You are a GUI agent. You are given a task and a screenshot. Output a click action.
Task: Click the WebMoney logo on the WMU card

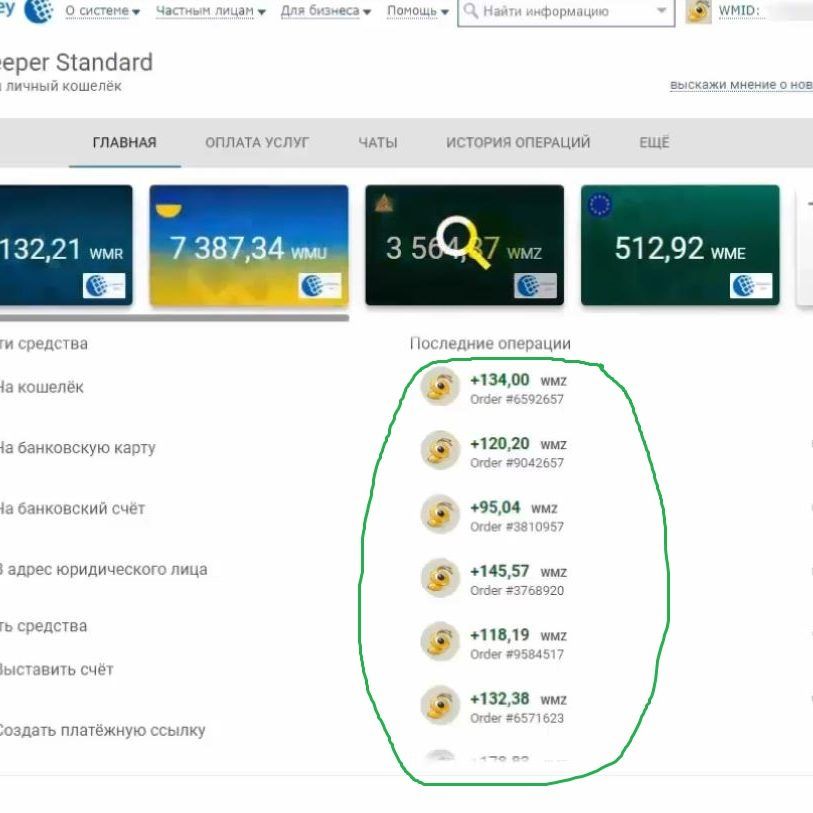[x=320, y=285]
